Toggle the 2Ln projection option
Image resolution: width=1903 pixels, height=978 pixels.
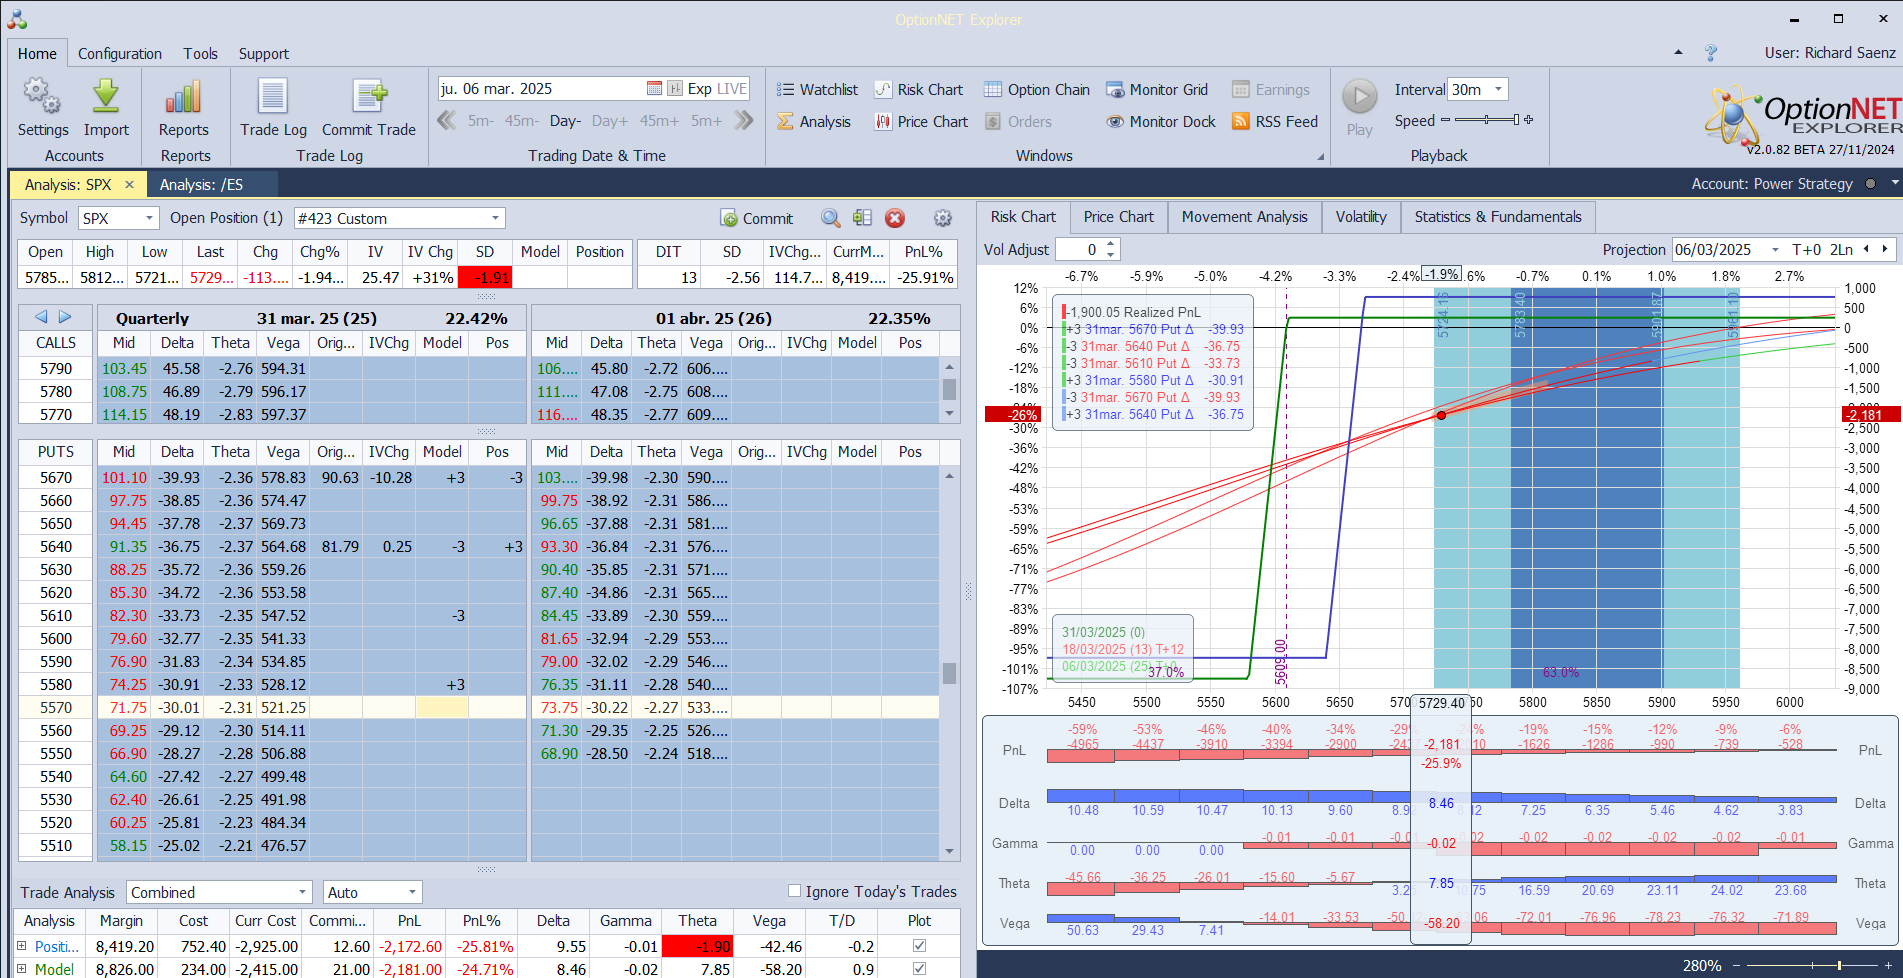[x=1842, y=250]
